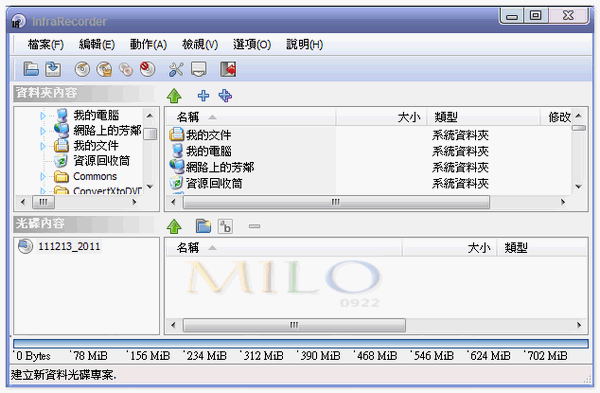Image resolution: width=600 pixels, height=393 pixels.
Task: Select 資源回收筒 icon in file list
Action: [176, 183]
